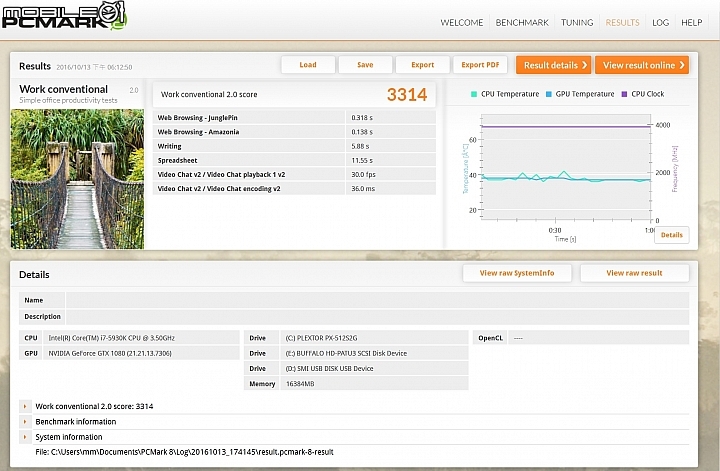This screenshot has height=471, width=720.
Task: Click the GPU Temperature legend swatch
Action: coord(549,94)
